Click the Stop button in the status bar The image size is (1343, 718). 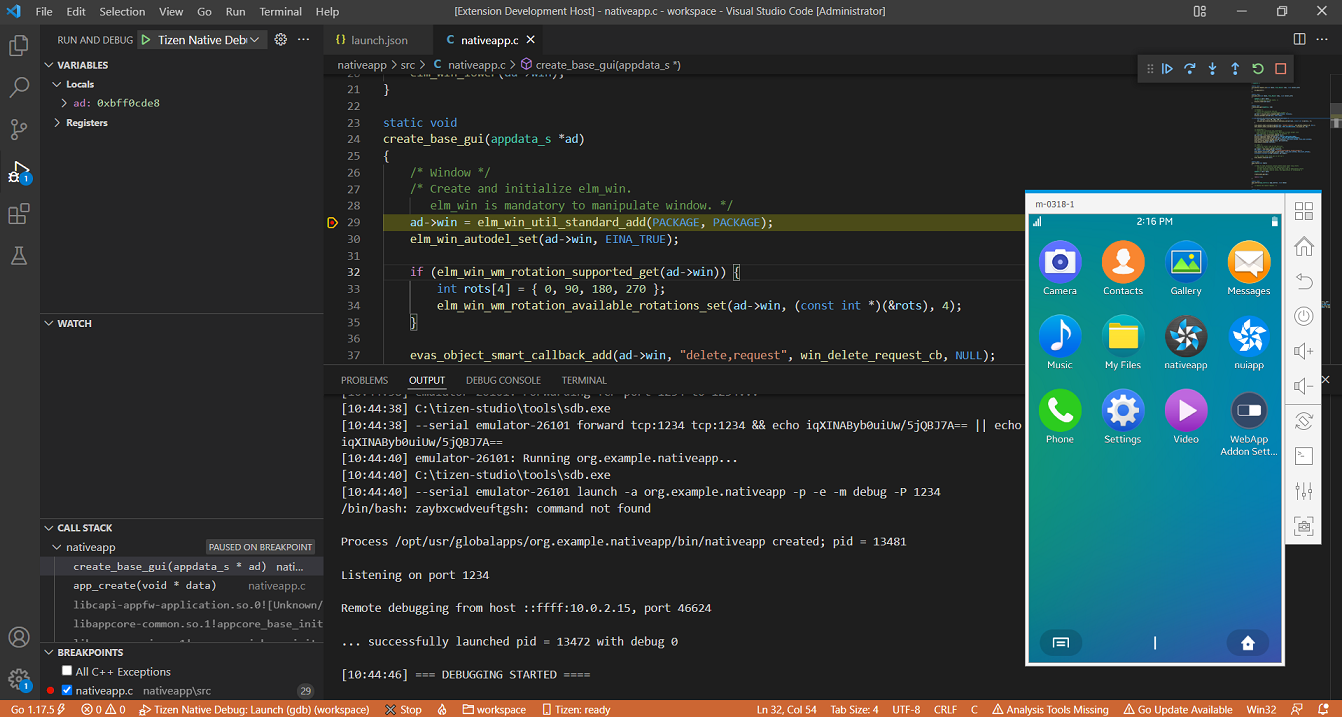click(404, 709)
